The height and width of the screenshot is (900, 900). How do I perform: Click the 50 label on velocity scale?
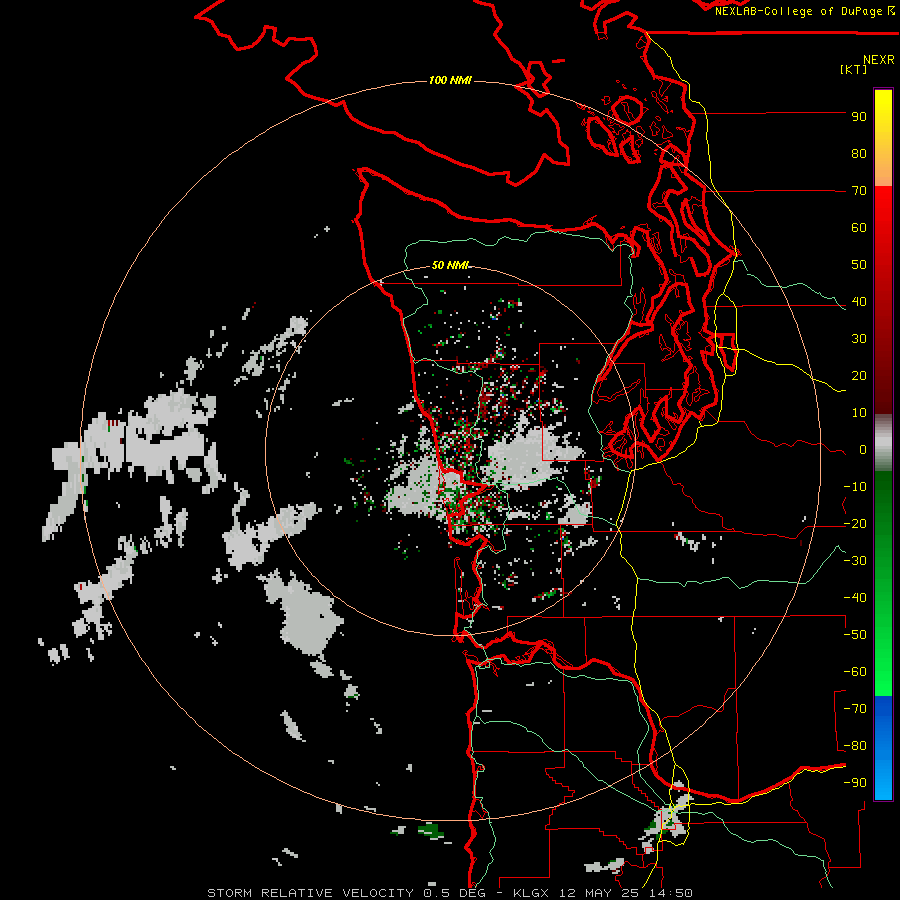pos(859,265)
